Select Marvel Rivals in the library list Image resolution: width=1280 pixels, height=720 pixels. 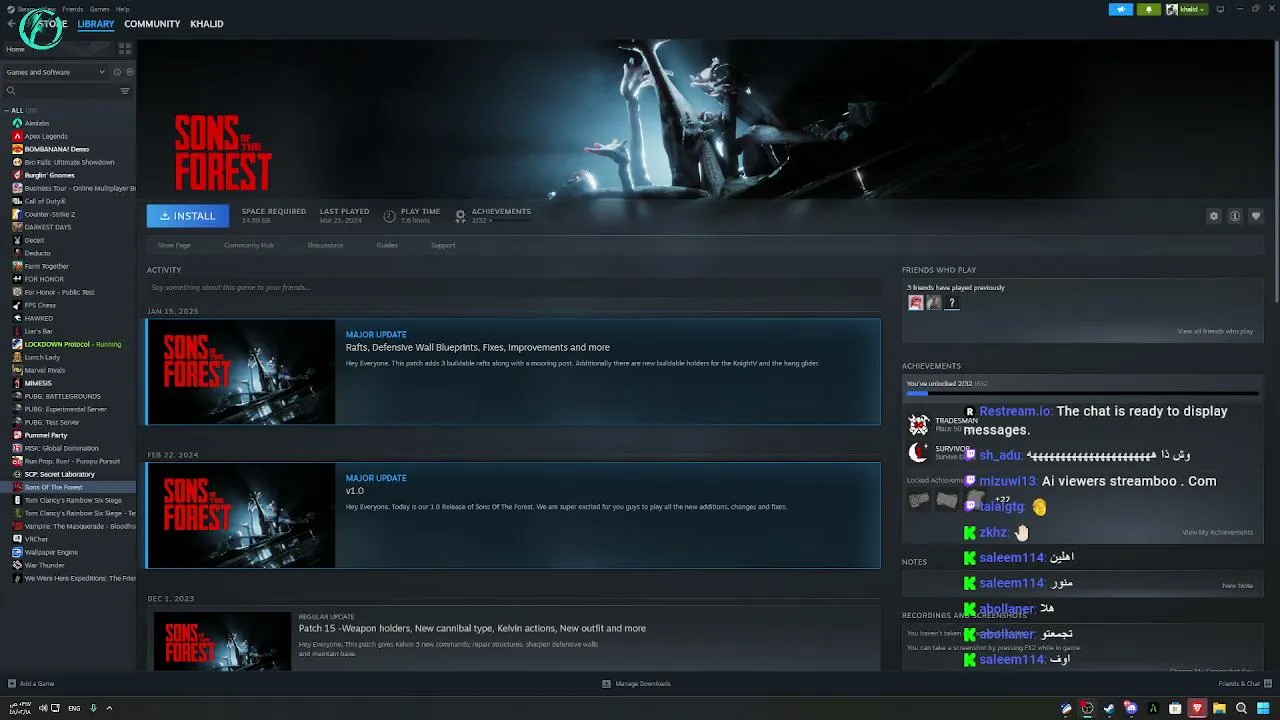click(x=44, y=370)
